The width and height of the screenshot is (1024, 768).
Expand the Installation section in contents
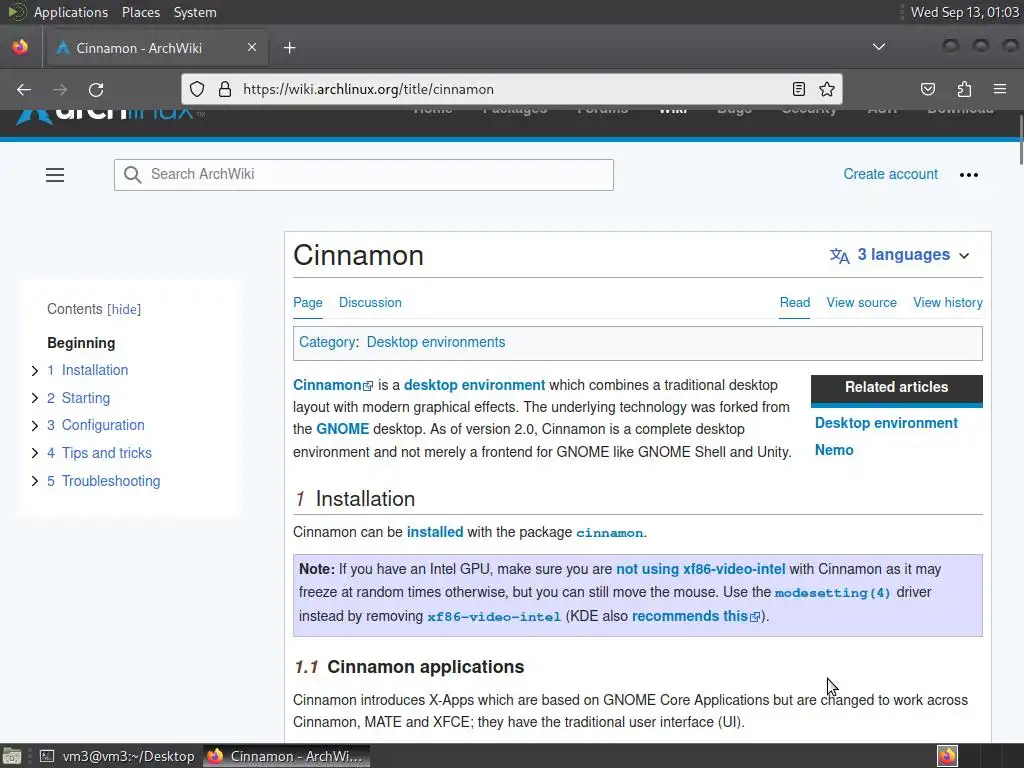tap(35, 371)
